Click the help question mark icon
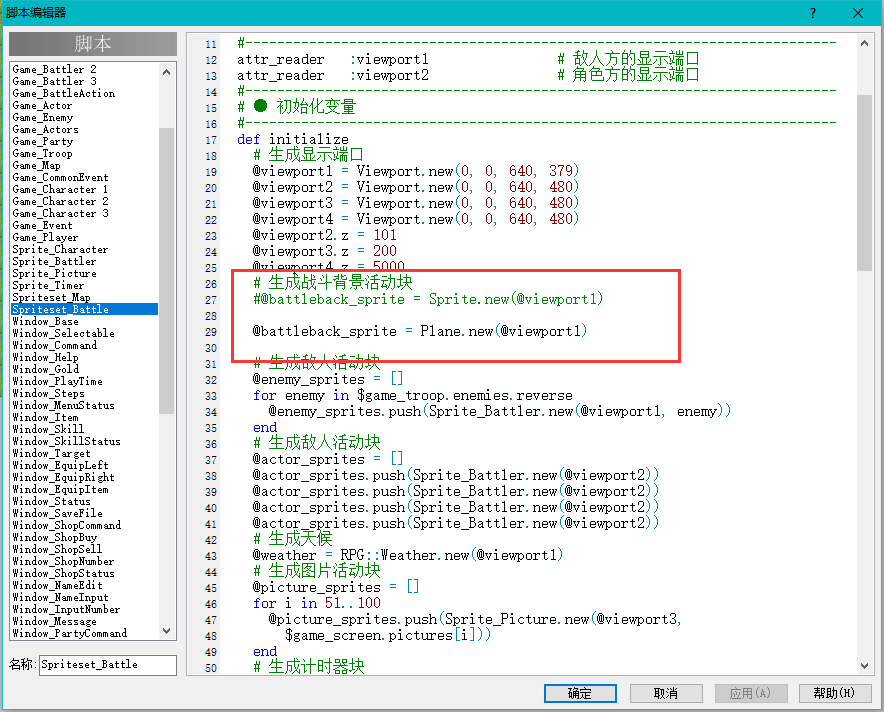Viewport: 884px width, 712px height. [812, 13]
